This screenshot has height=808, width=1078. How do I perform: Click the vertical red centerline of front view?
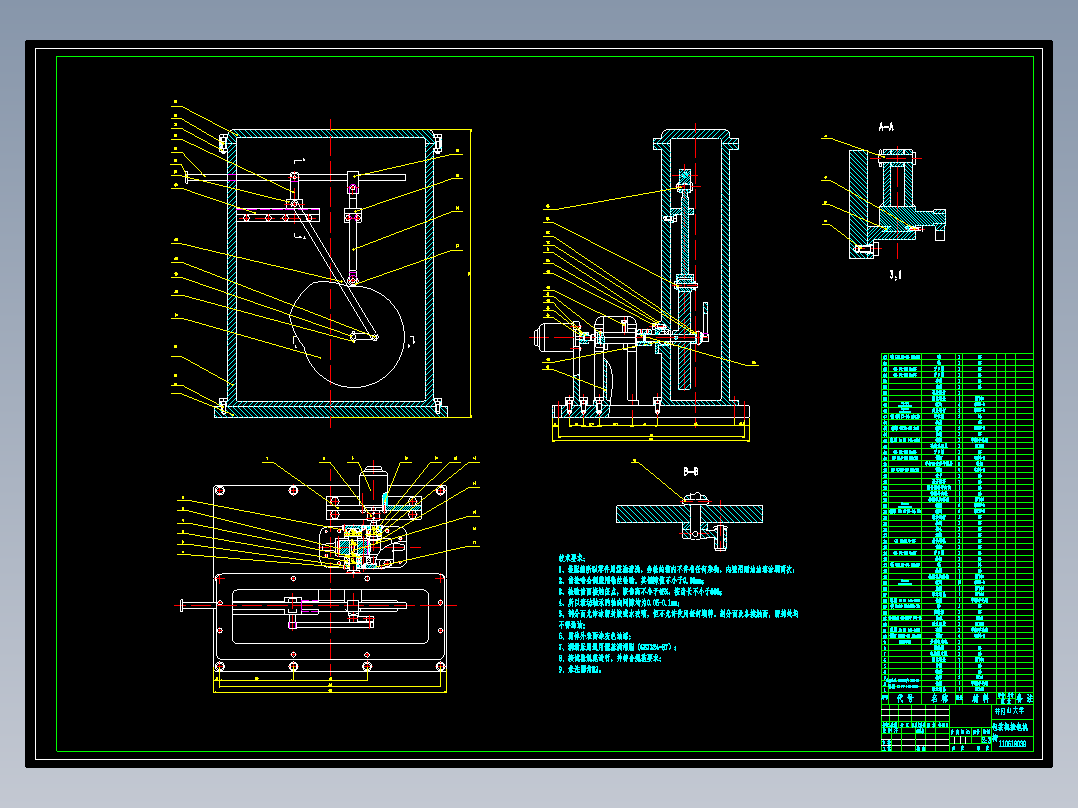(x=331, y=272)
